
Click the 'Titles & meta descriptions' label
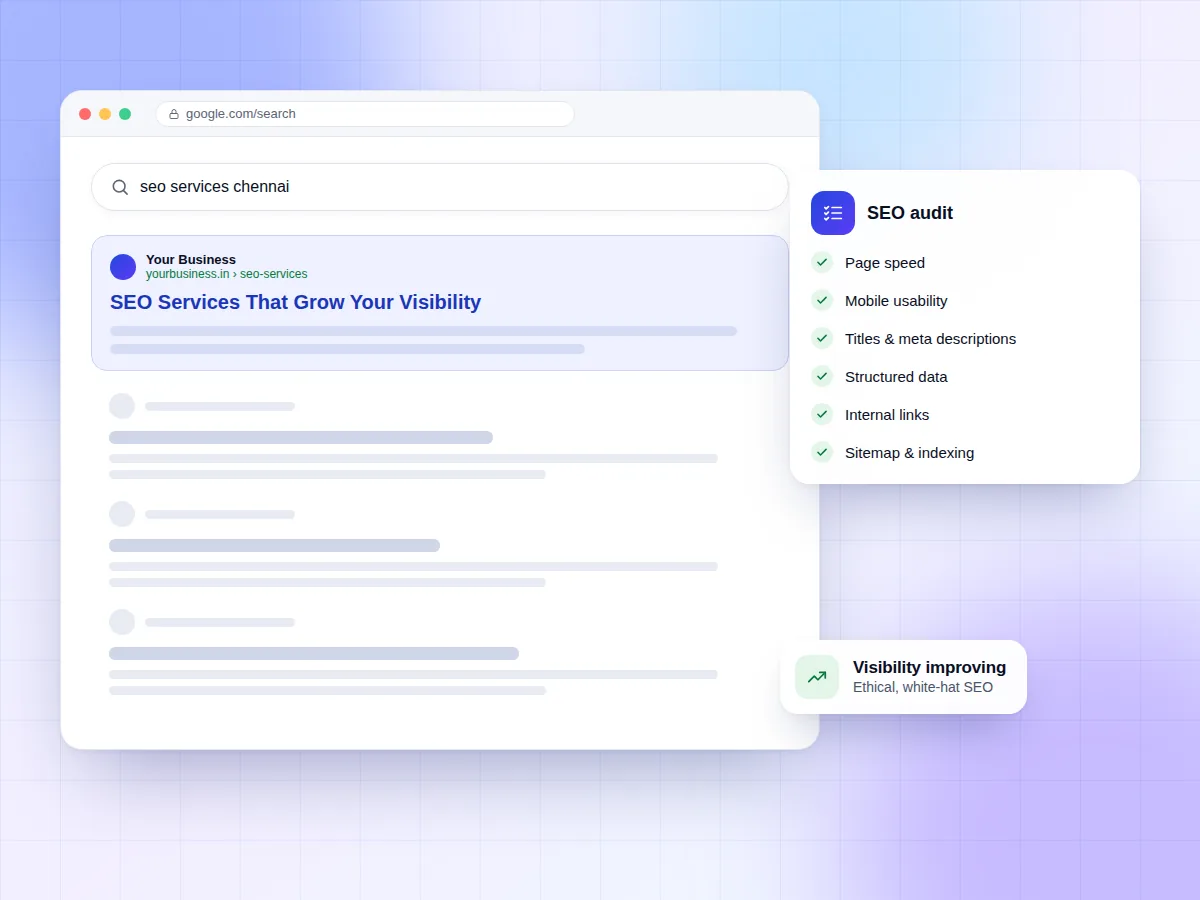click(x=930, y=339)
